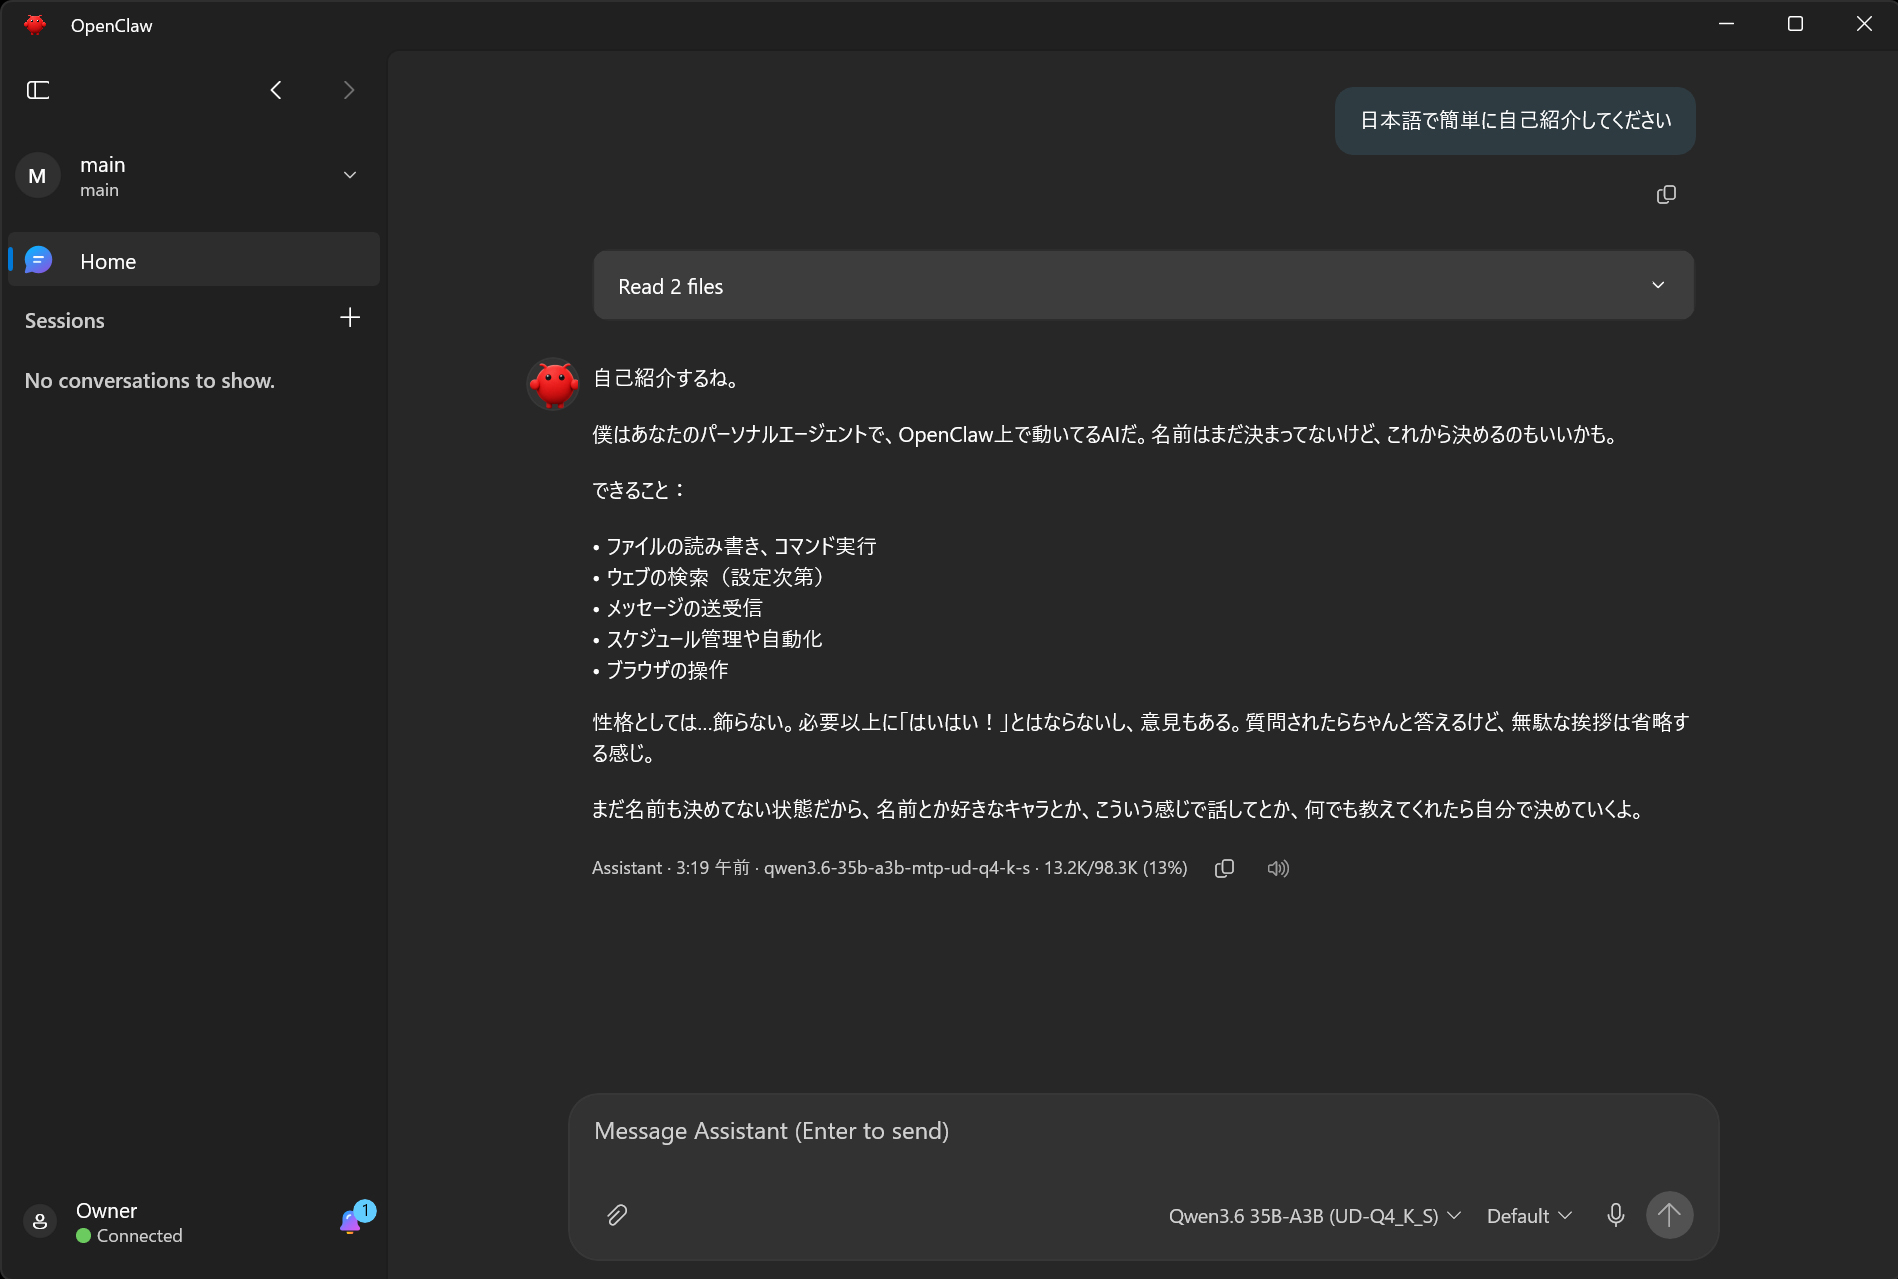
Task: Click the user message bubble in Japanese
Action: click(x=1515, y=121)
